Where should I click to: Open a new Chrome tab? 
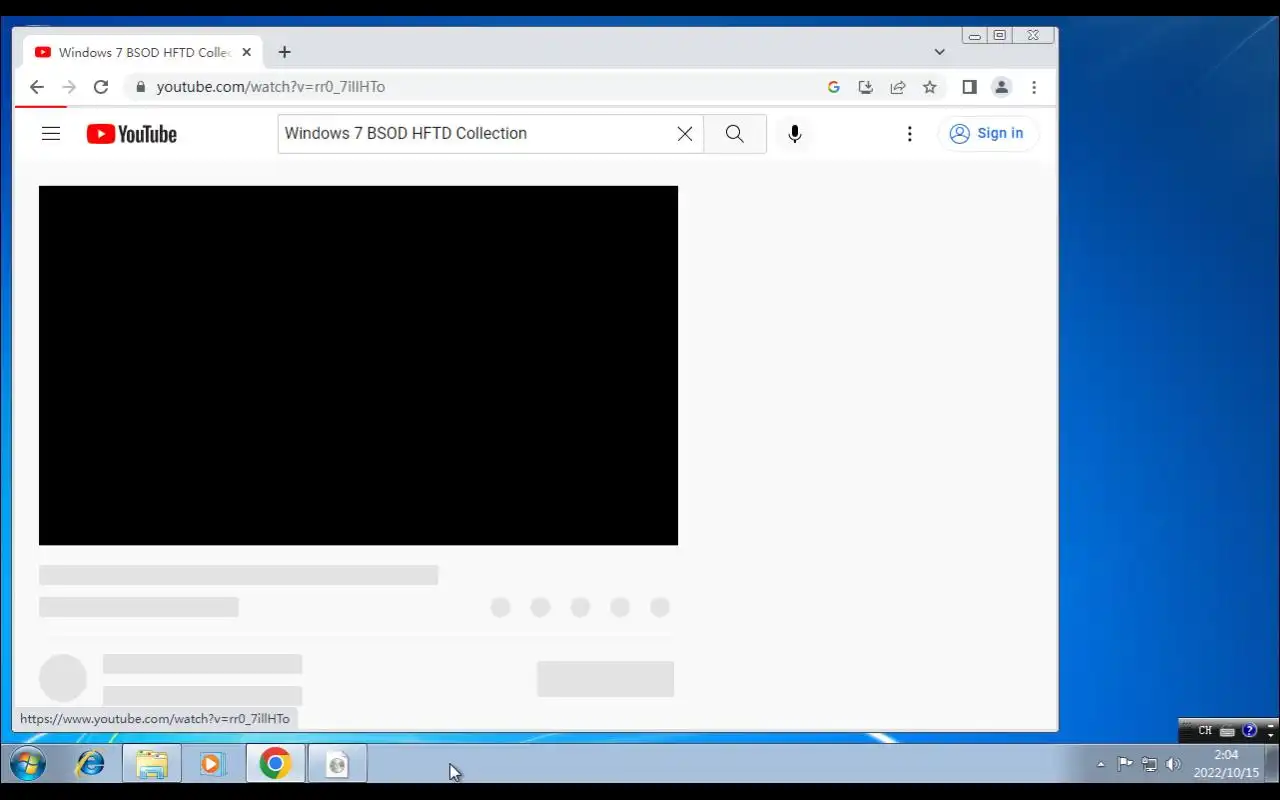click(x=284, y=52)
